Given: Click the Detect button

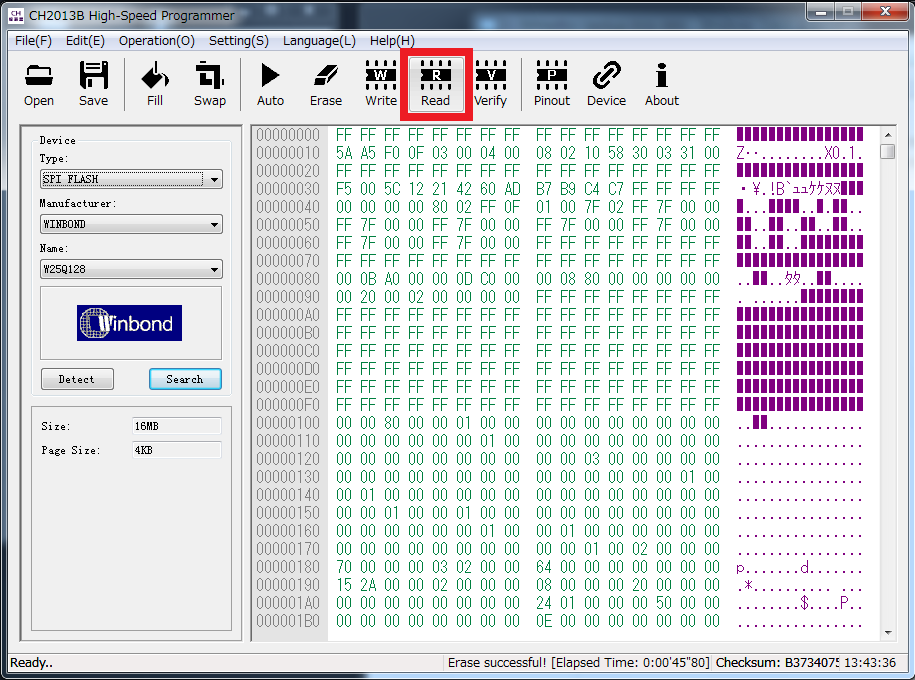Looking at the screenshot, I should pos(77,379).
